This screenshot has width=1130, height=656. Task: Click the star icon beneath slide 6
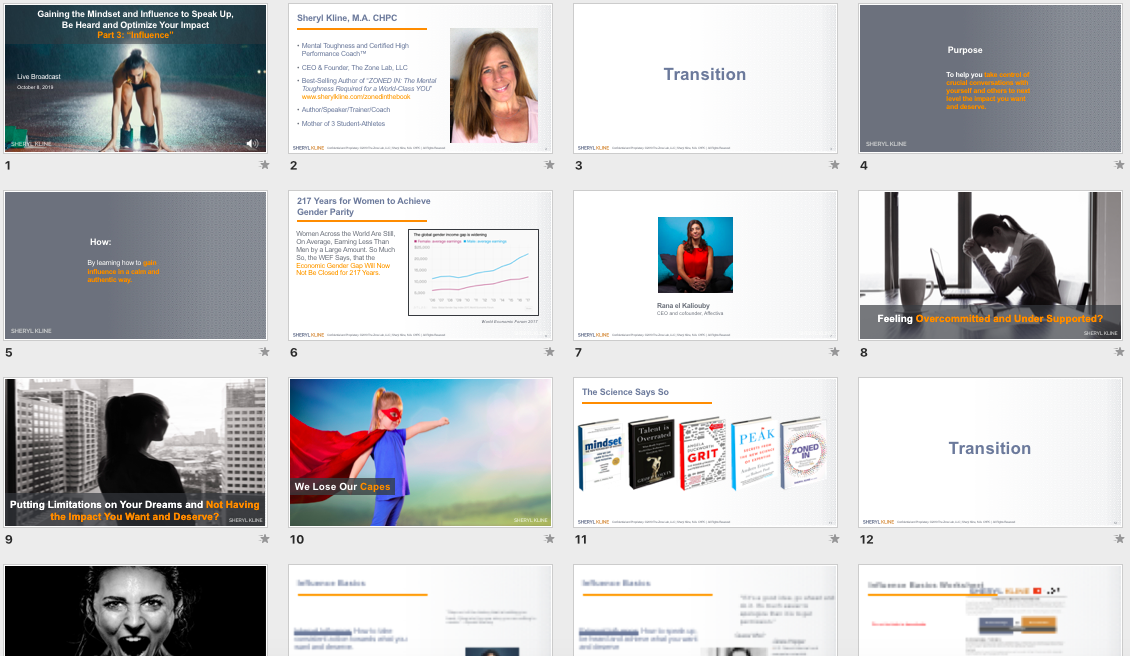[x=550, y=352]
